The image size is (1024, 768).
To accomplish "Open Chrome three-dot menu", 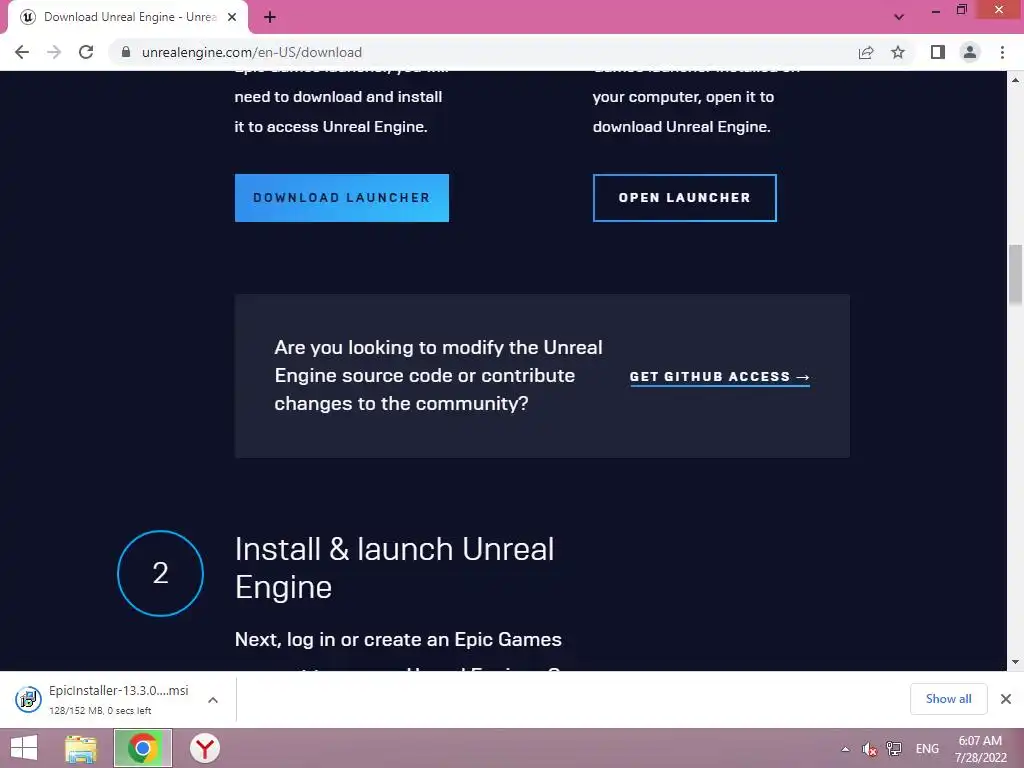I will [x=1002, y=52].
